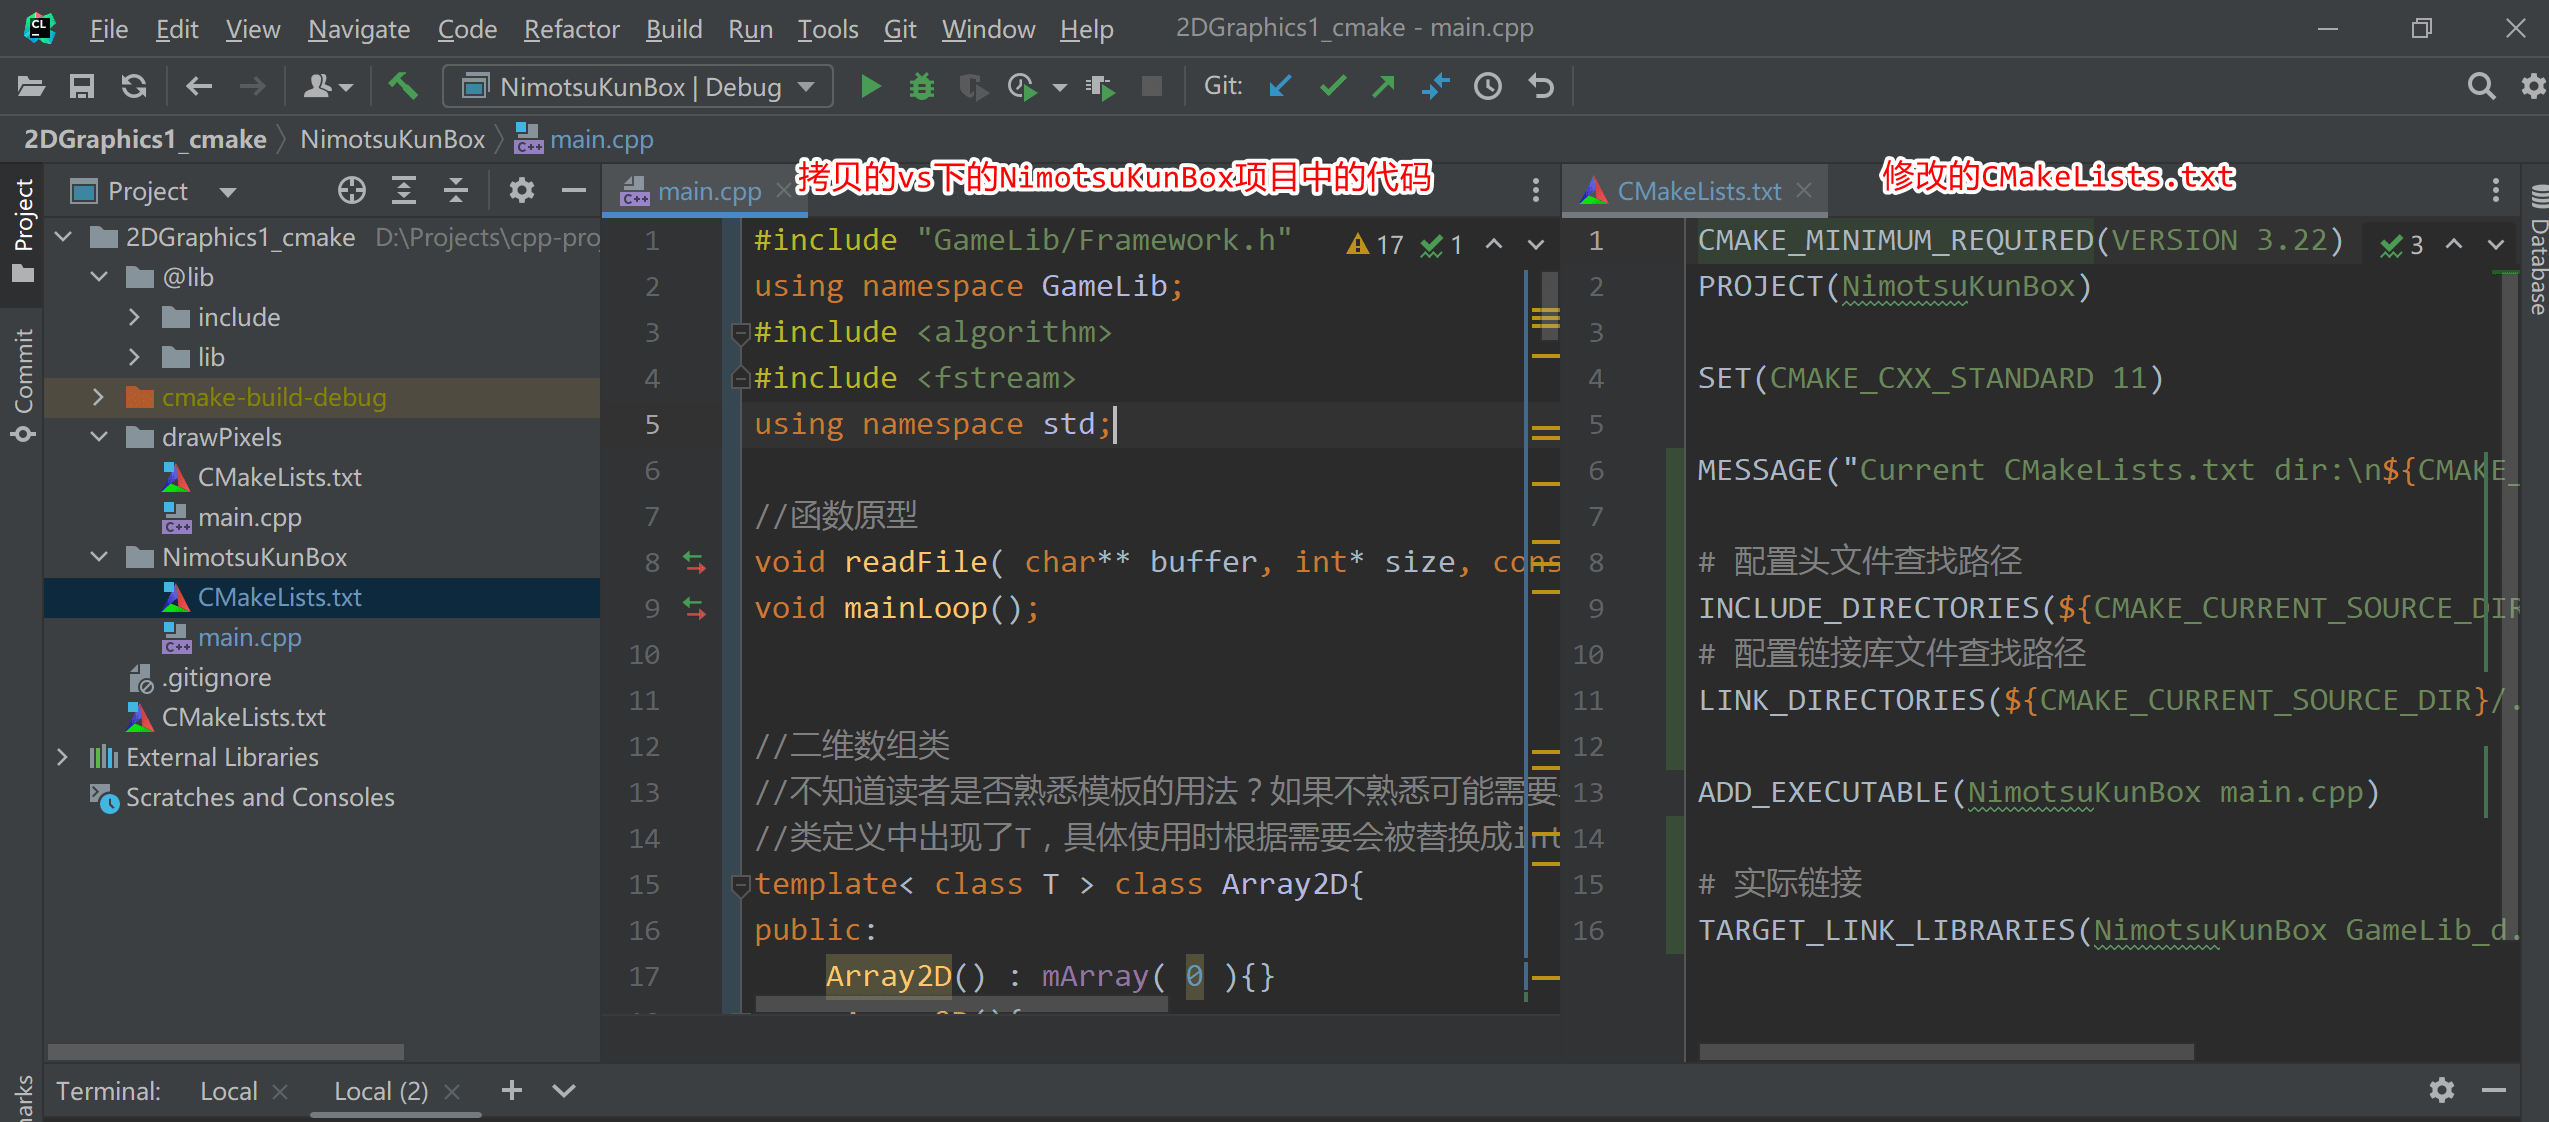Select main.cpp under NimotsuKunBox in tree
This screenshot has width=2549, height=1122.
249,637
